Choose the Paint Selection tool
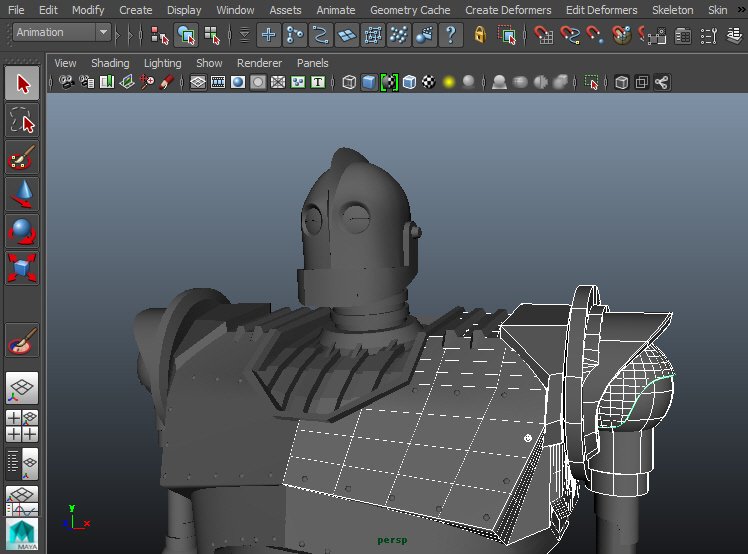Image resolution: width=748 pixels, height=554 pixels. tap(22, 157)
